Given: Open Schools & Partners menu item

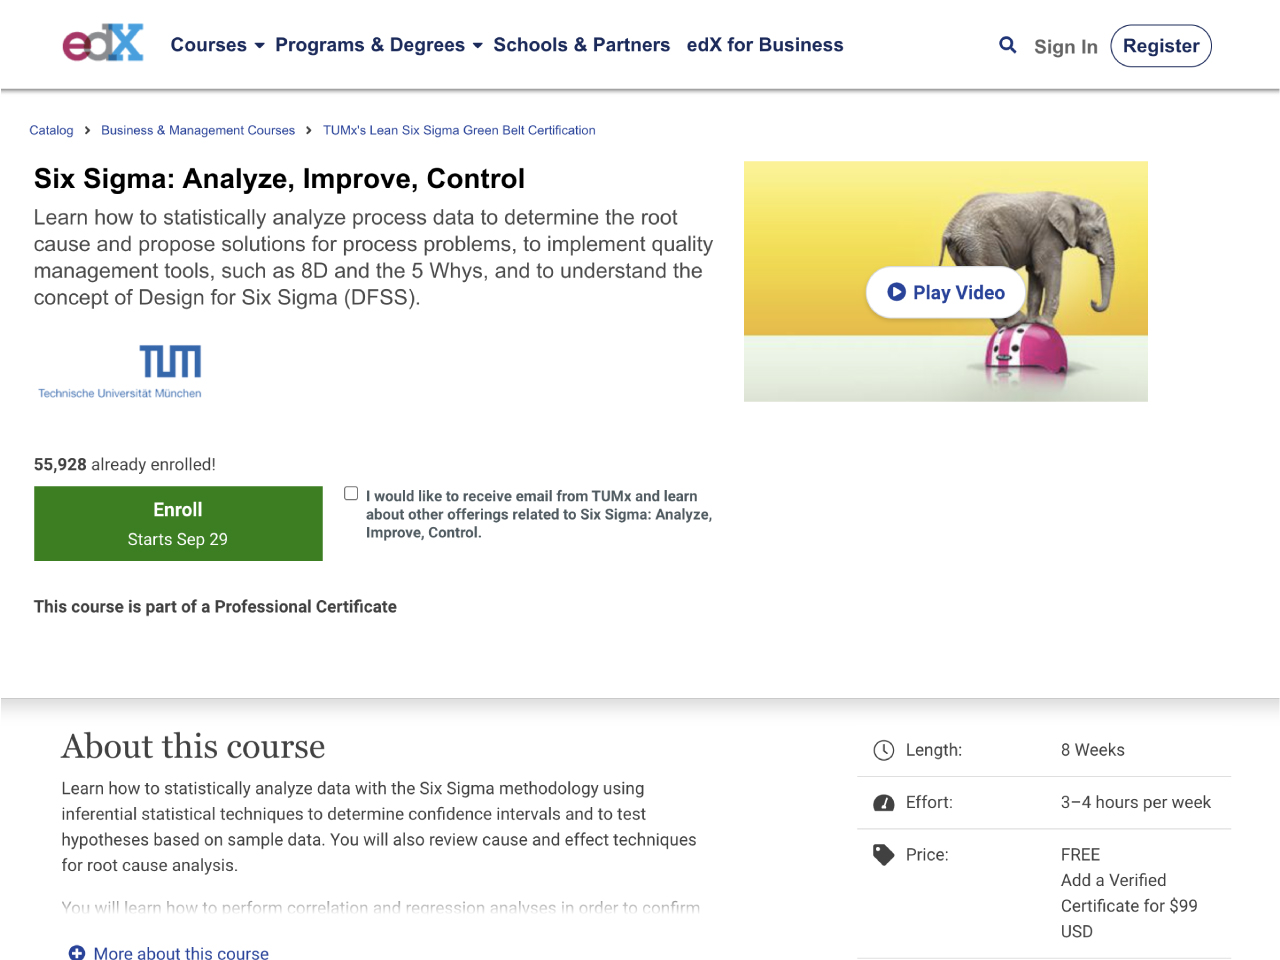Looking at the screenshot, I should pos(582,45).
